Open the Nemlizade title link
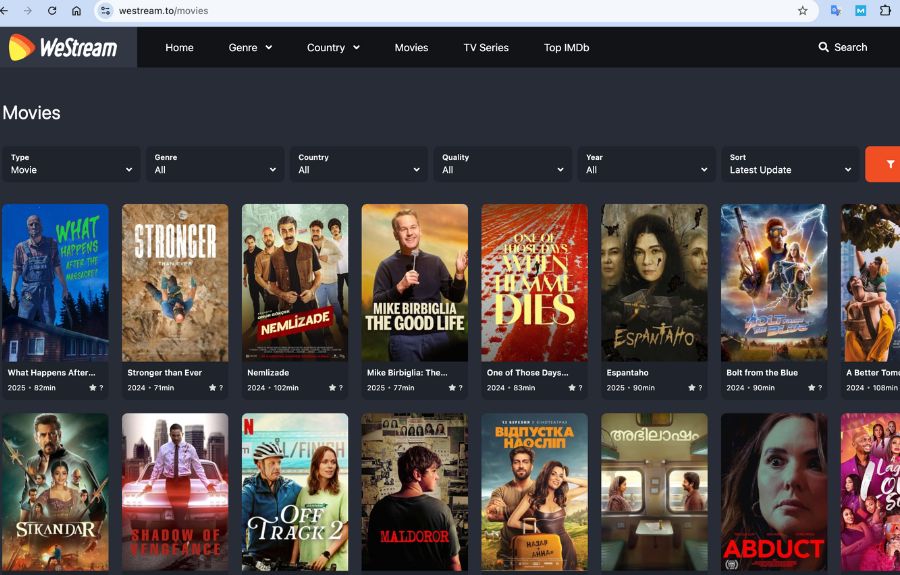The width and height of the screenshot is (900, 575). (x=268, y=372)
